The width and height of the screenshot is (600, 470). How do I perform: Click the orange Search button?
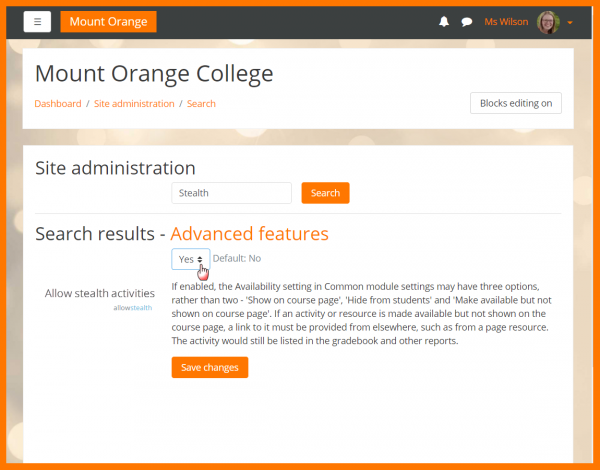click(x=325, y=193)
